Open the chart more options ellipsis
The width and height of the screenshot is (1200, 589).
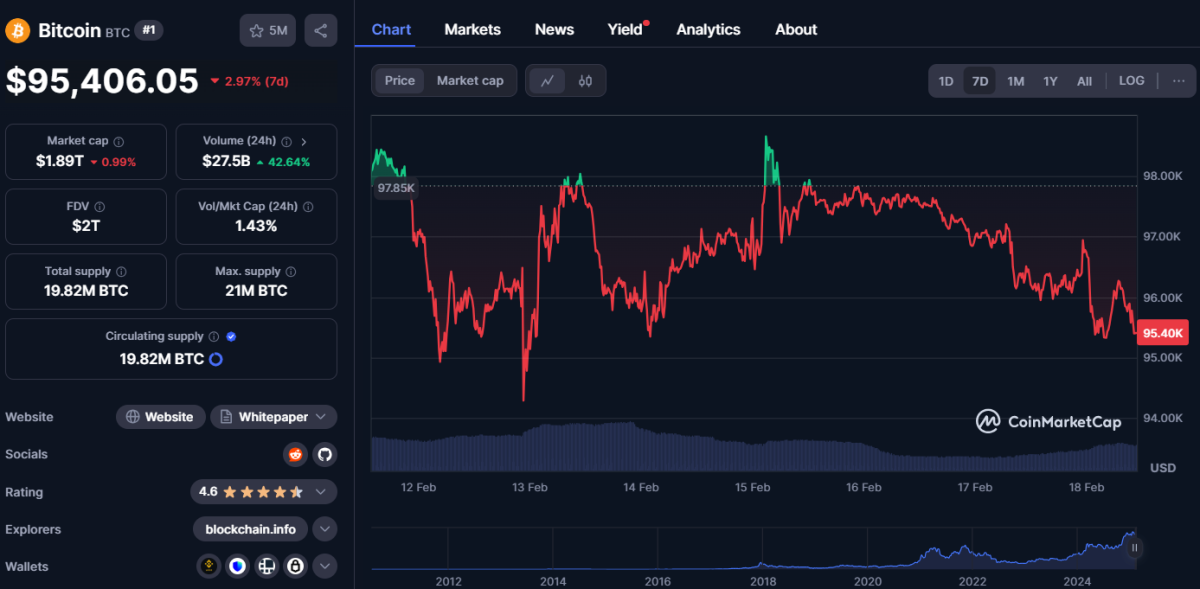[1178, 81]
